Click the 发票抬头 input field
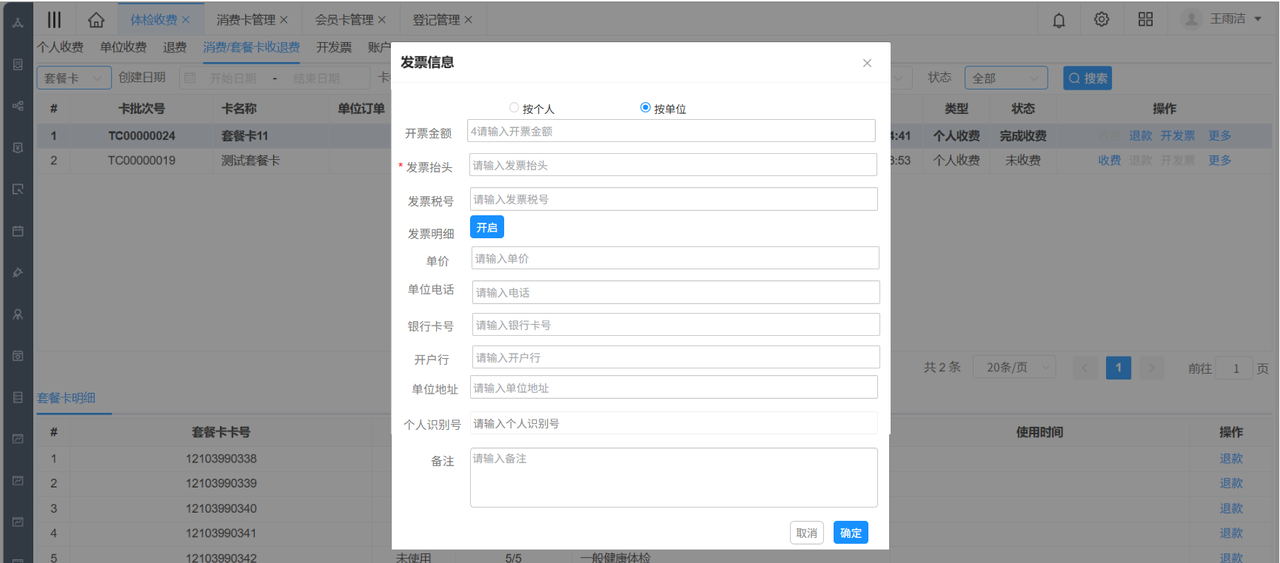Image resolution: width=1280 pixels, height=563 pixels. pos(672,165)
